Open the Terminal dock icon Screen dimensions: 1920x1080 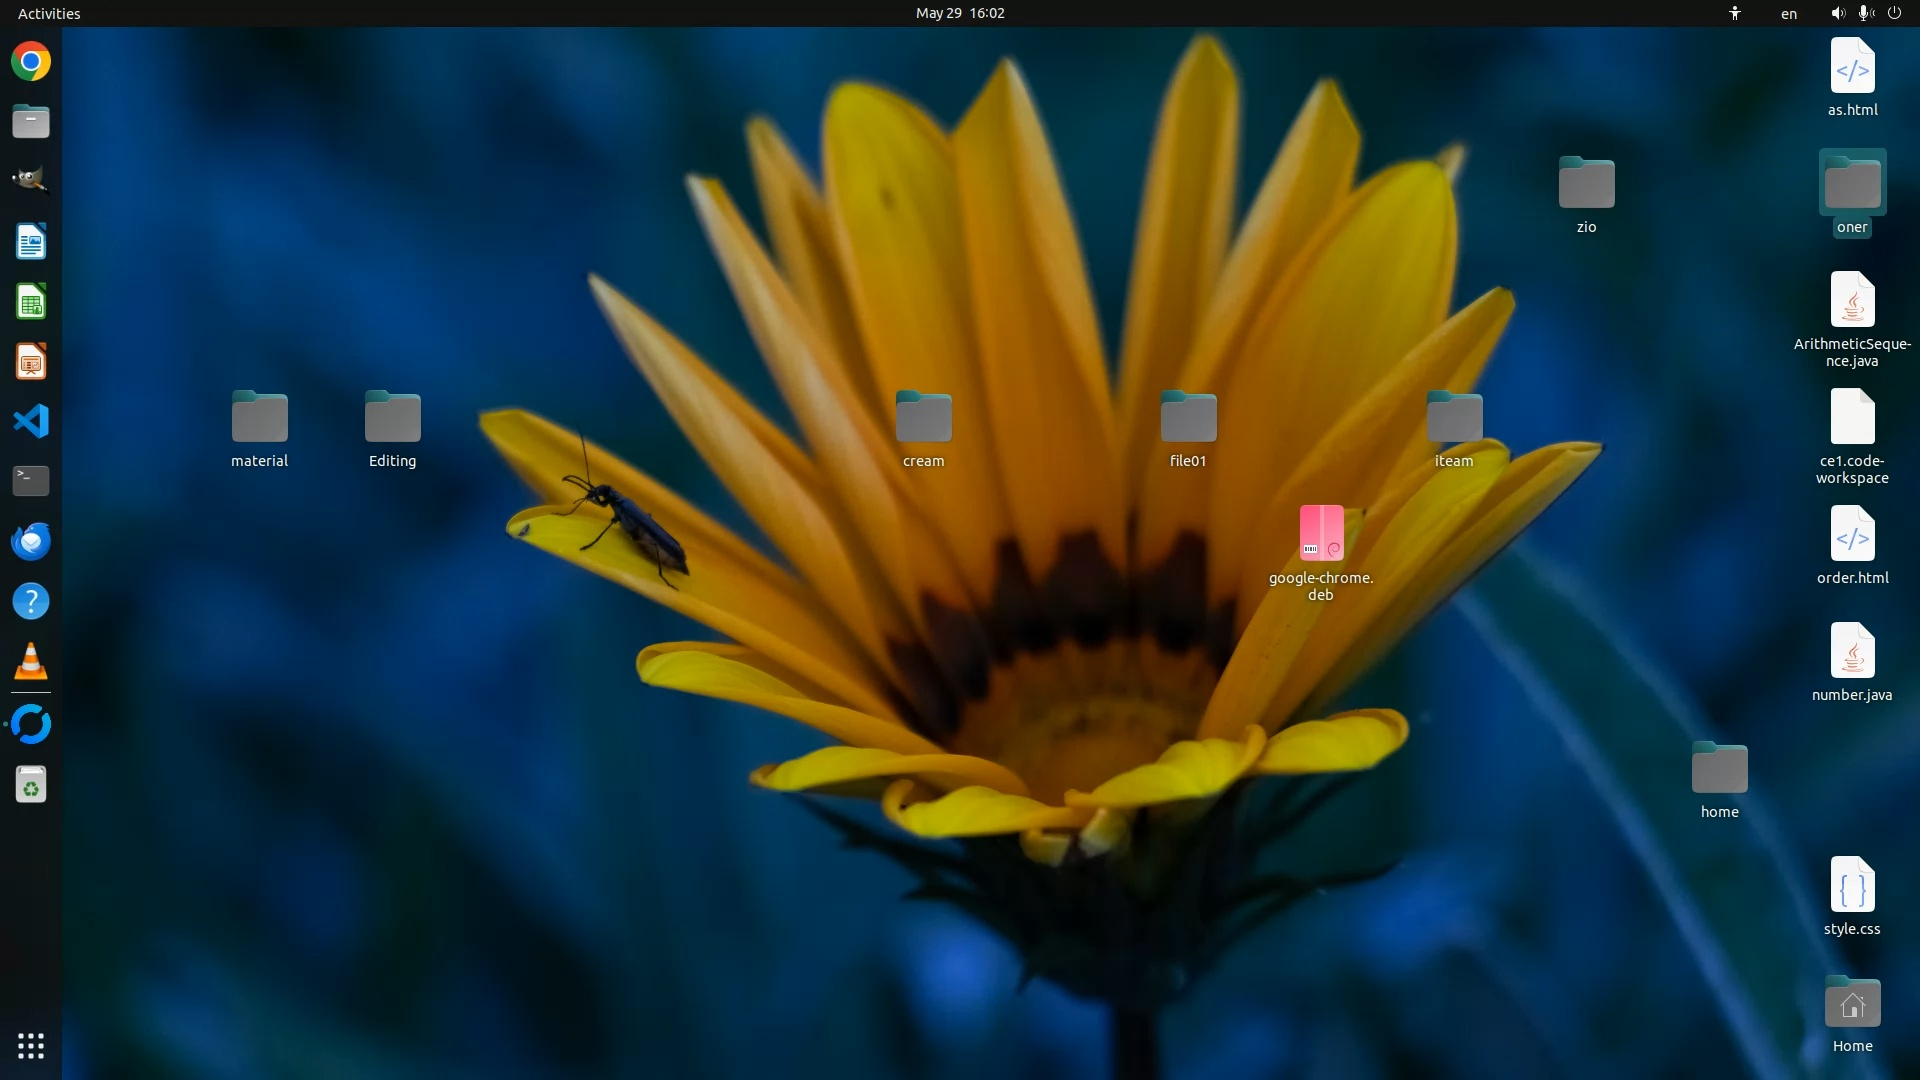tap(31, 481)
